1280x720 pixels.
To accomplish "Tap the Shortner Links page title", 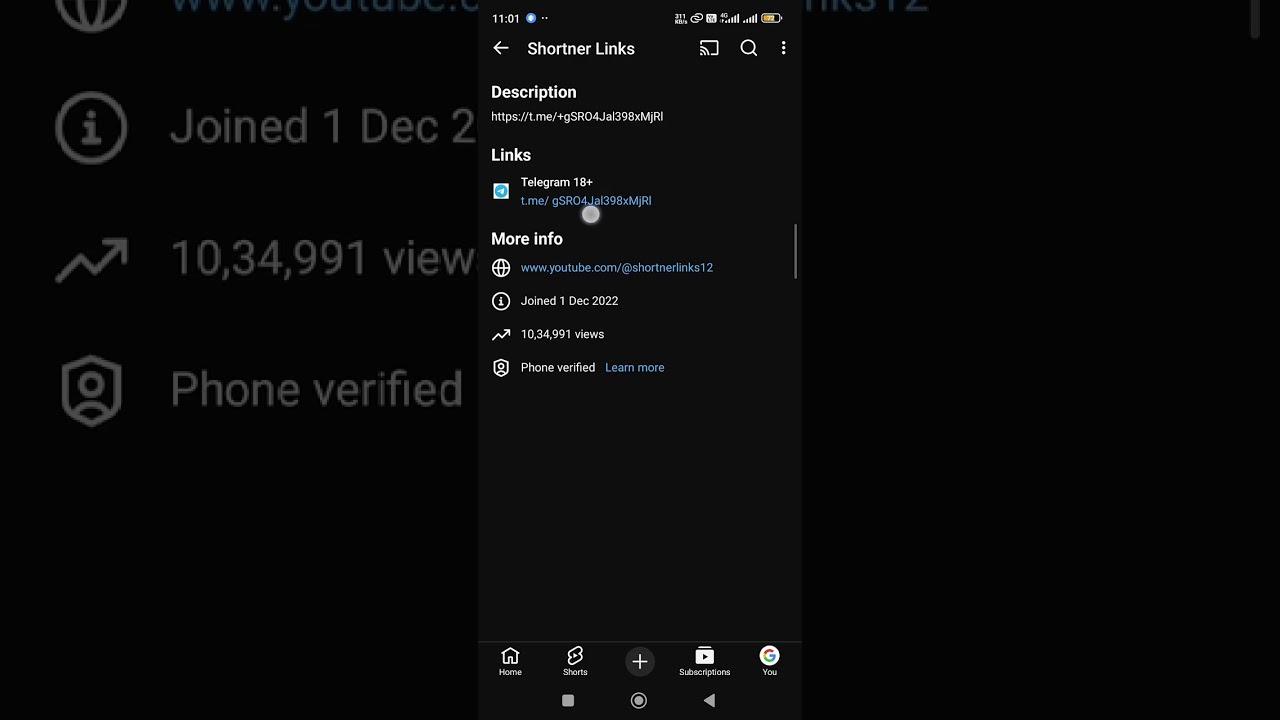I will pos(581,48).
